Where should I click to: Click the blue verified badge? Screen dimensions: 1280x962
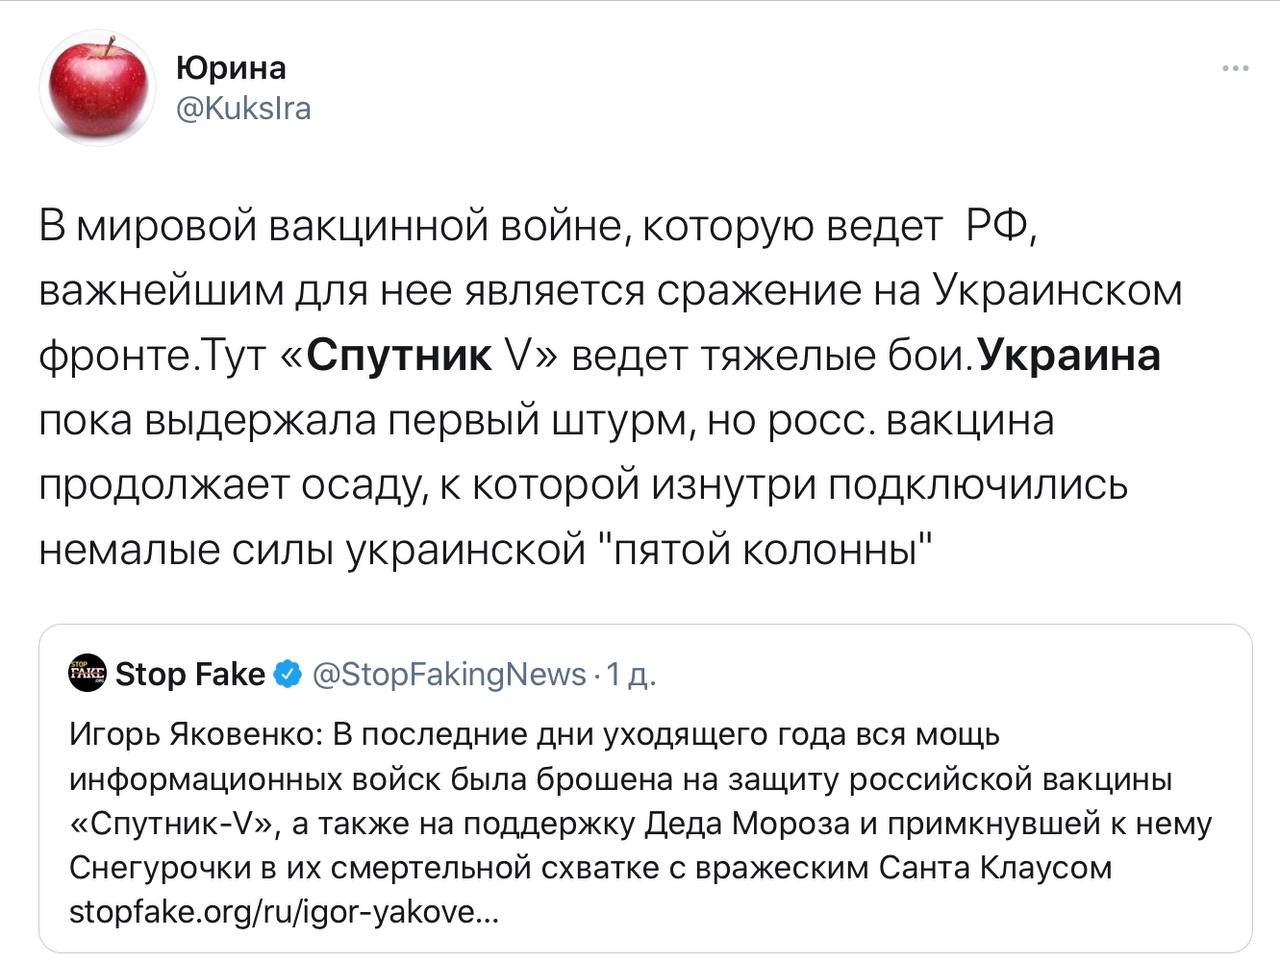click(x=288, y=675)
